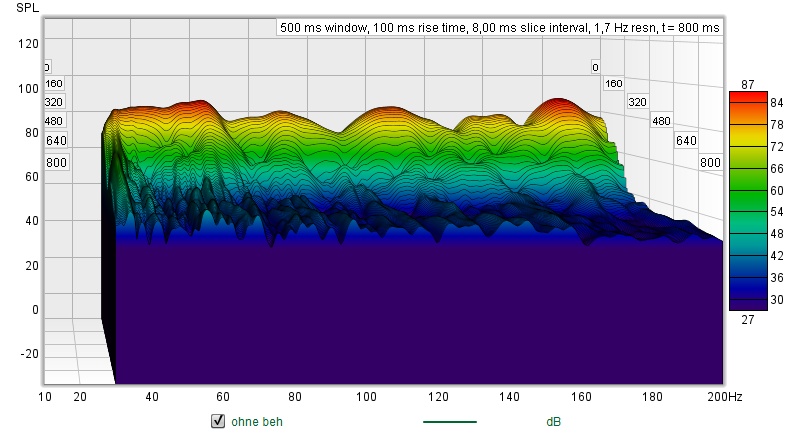Screen dimensions: 800x436
Task: Click the yellow band near 72 on the color scale
Action: coord(748,147)
